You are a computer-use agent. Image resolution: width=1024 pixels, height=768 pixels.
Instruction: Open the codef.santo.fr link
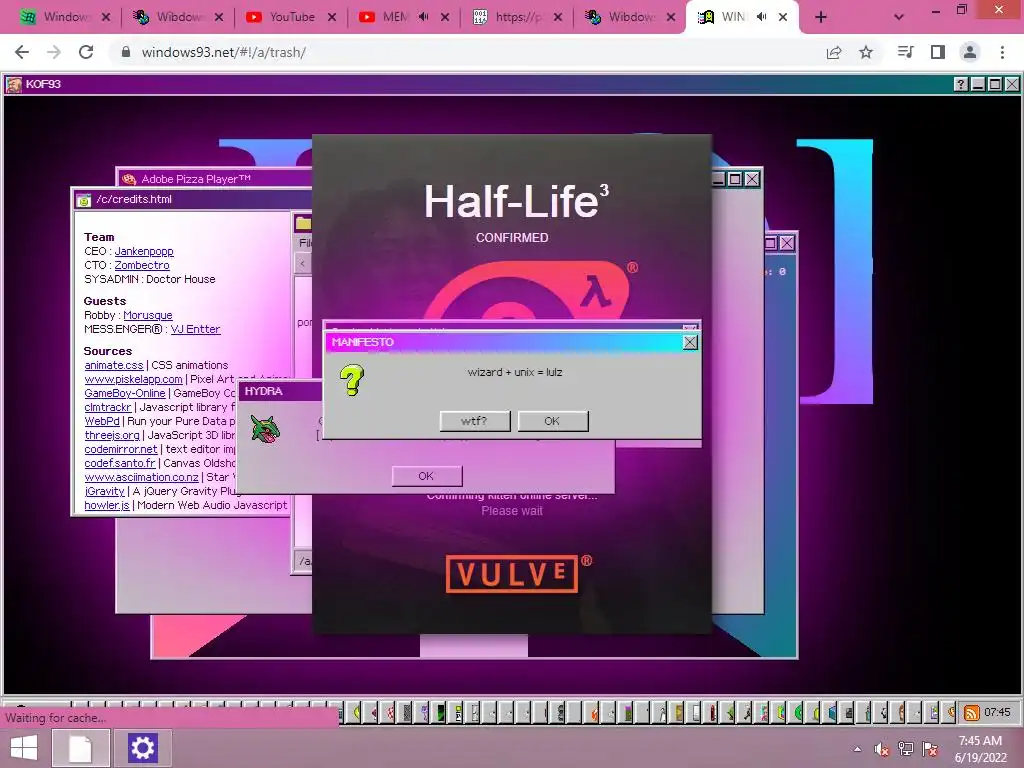tap(120, 463)
